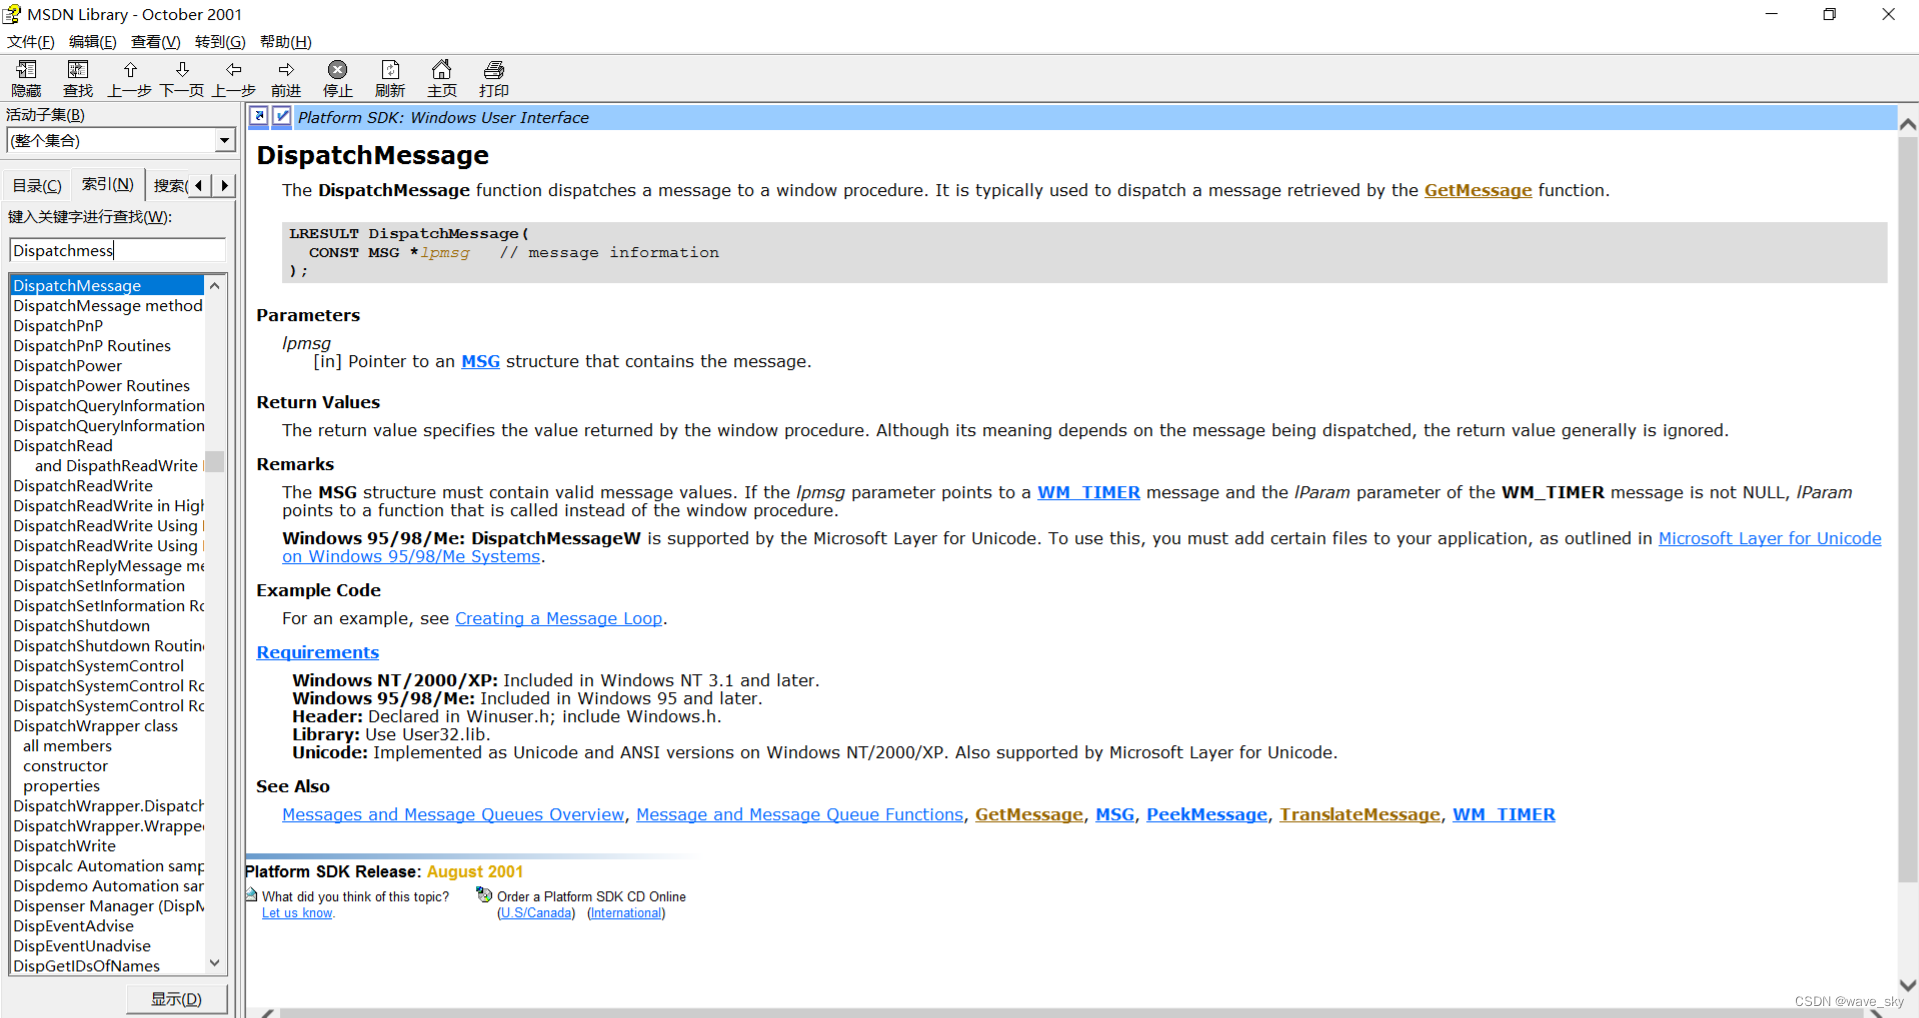Switch to the 目录(C) tab
The width and height of the screenshot is (1919, 1018).
pos(35,185)
